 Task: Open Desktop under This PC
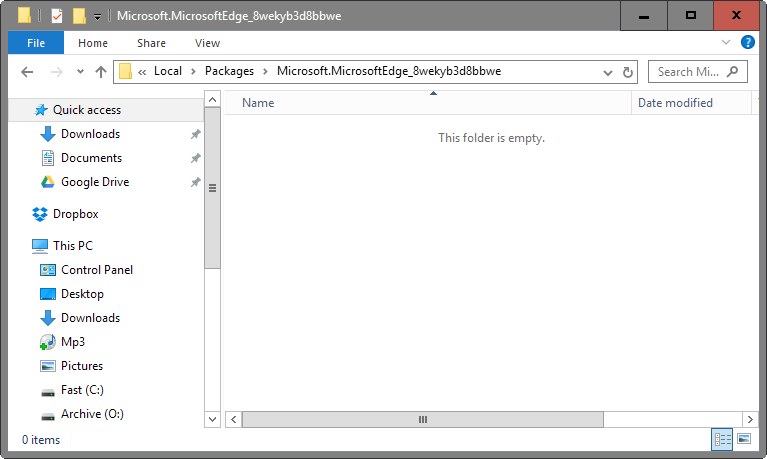click(82, 294)
